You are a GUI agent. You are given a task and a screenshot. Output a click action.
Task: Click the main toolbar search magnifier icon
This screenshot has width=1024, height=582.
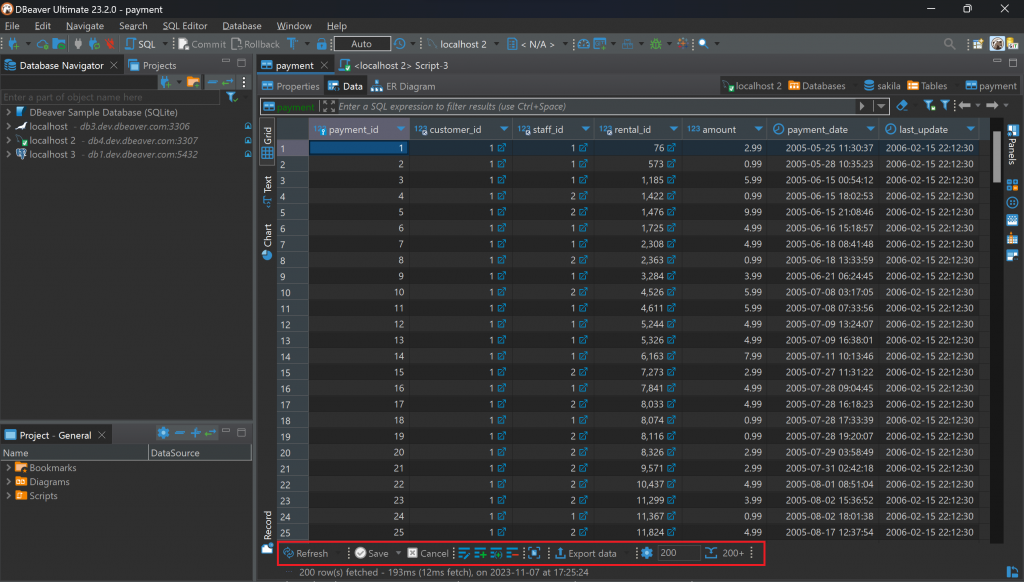click(703, 44)
